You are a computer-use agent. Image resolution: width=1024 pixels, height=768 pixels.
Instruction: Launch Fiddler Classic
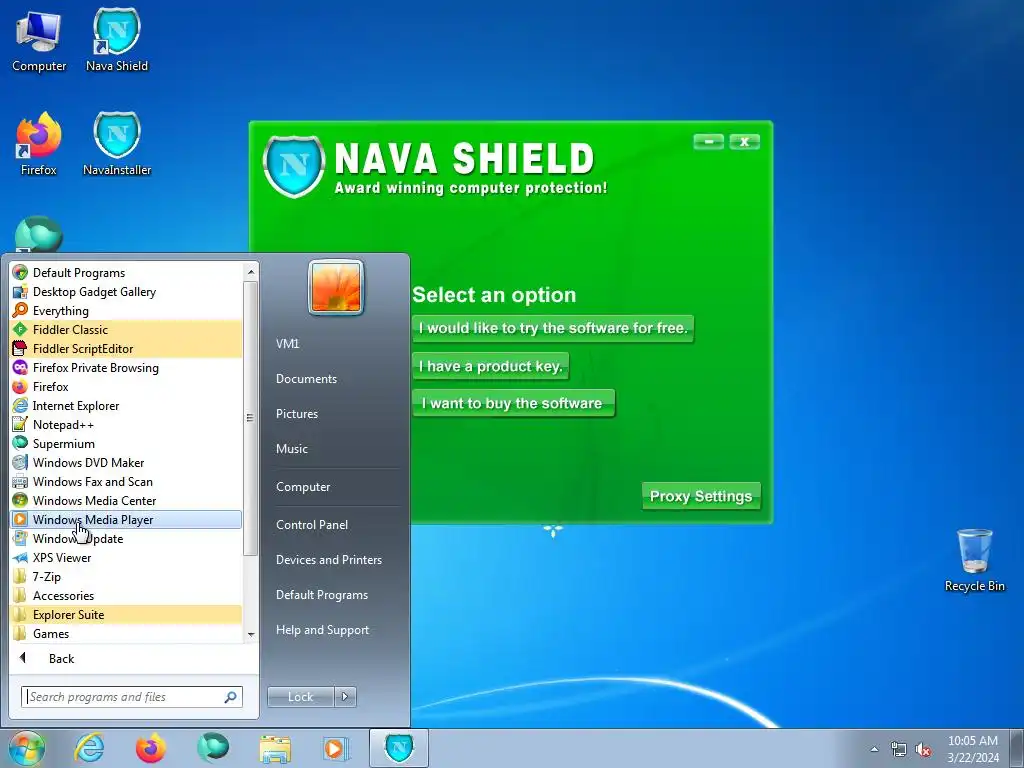(x=127, y=330)
